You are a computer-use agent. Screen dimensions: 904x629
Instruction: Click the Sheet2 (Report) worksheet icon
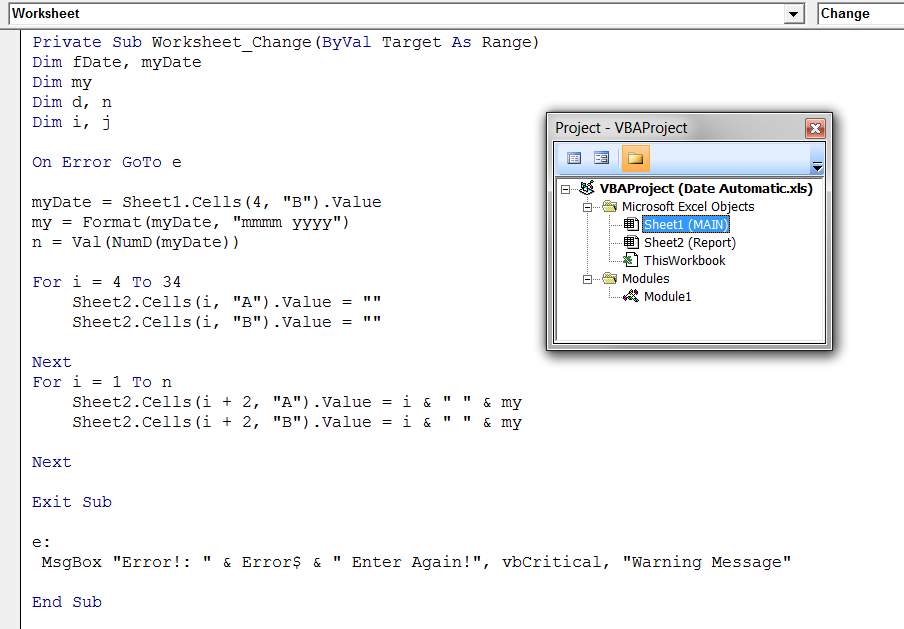click(630, 242)
